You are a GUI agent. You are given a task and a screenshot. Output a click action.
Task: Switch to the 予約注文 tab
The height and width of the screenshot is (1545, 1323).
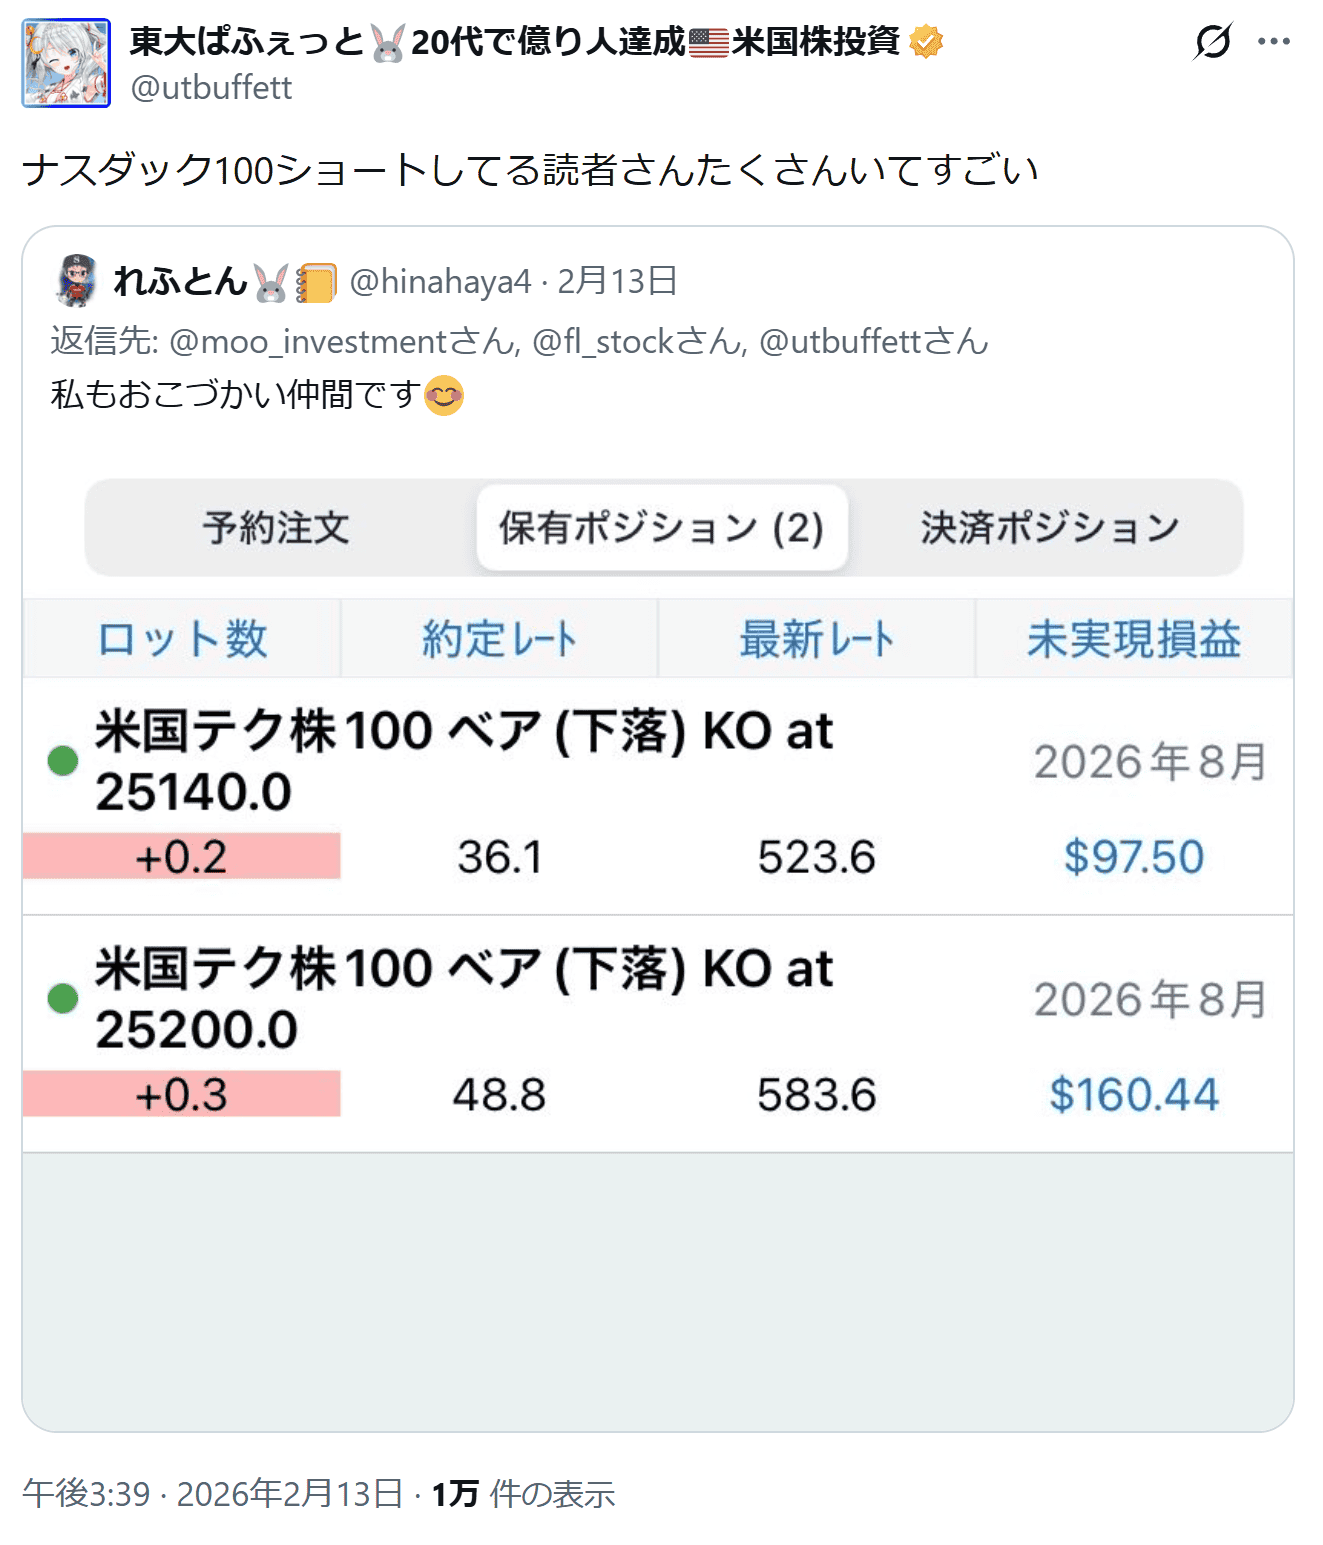(277, 528)
